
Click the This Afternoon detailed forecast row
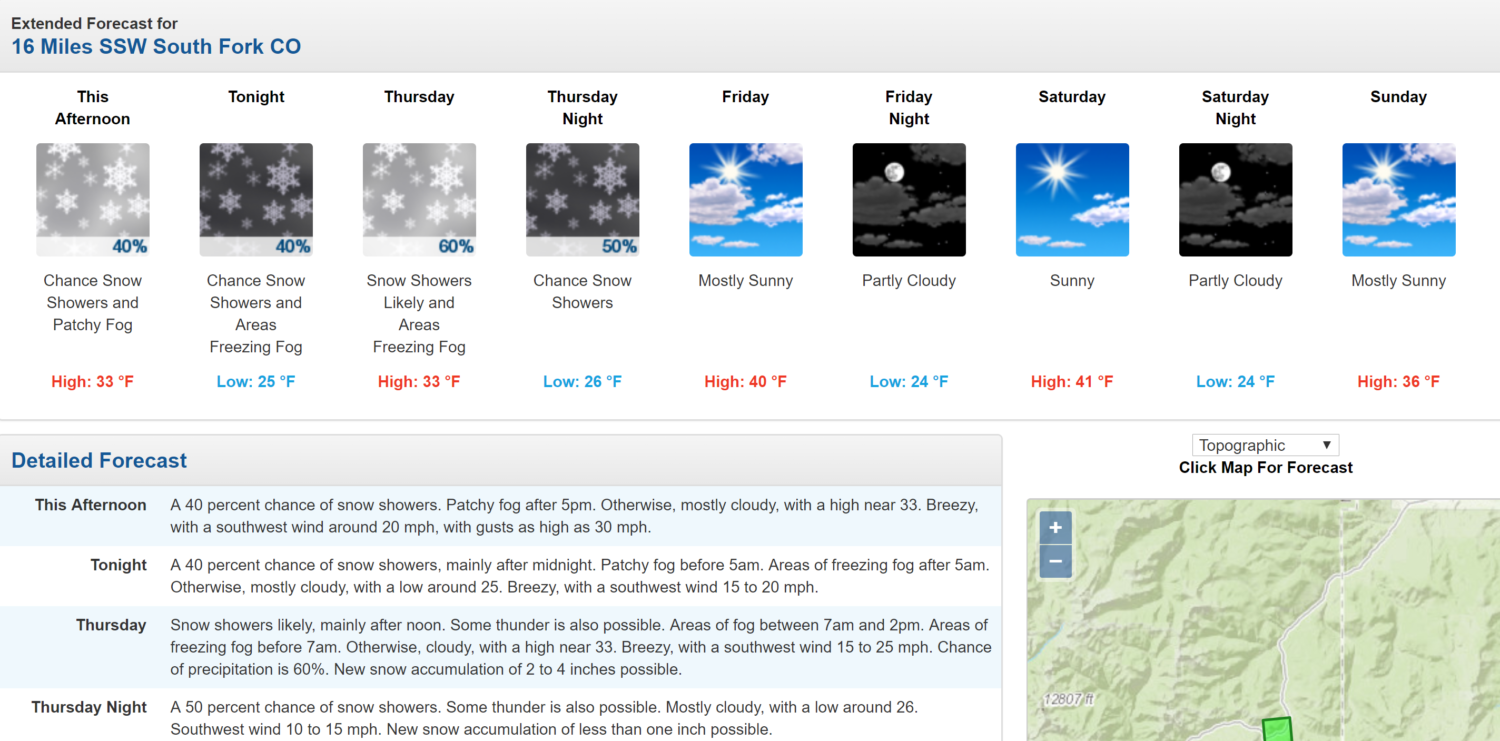tap(500, 516)
